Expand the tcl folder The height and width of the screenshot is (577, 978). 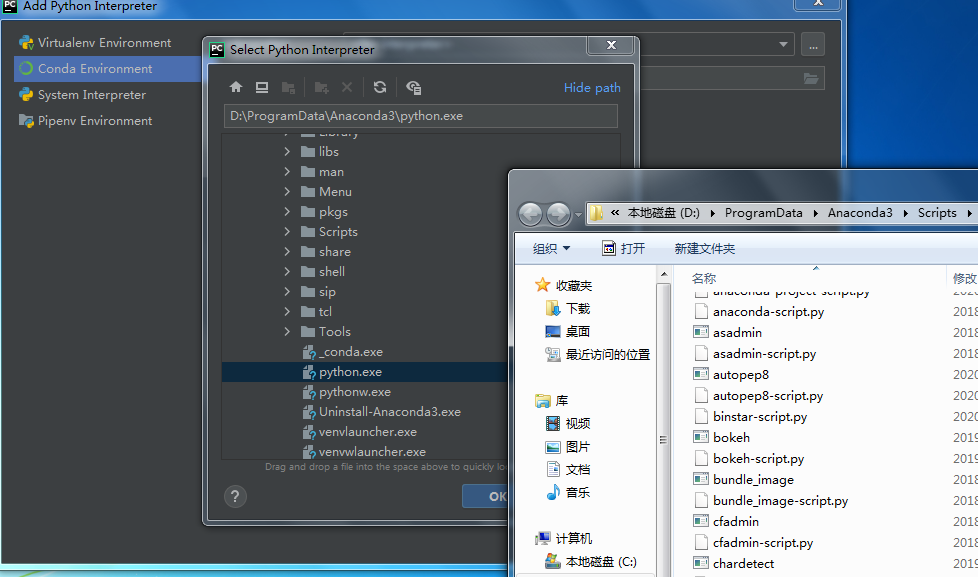point(287,311)
